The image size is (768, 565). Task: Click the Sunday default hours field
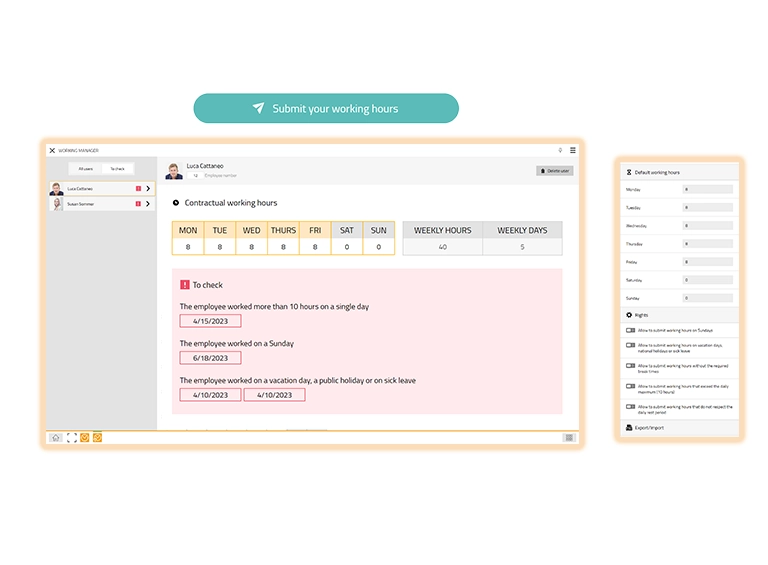pos(708,298)
